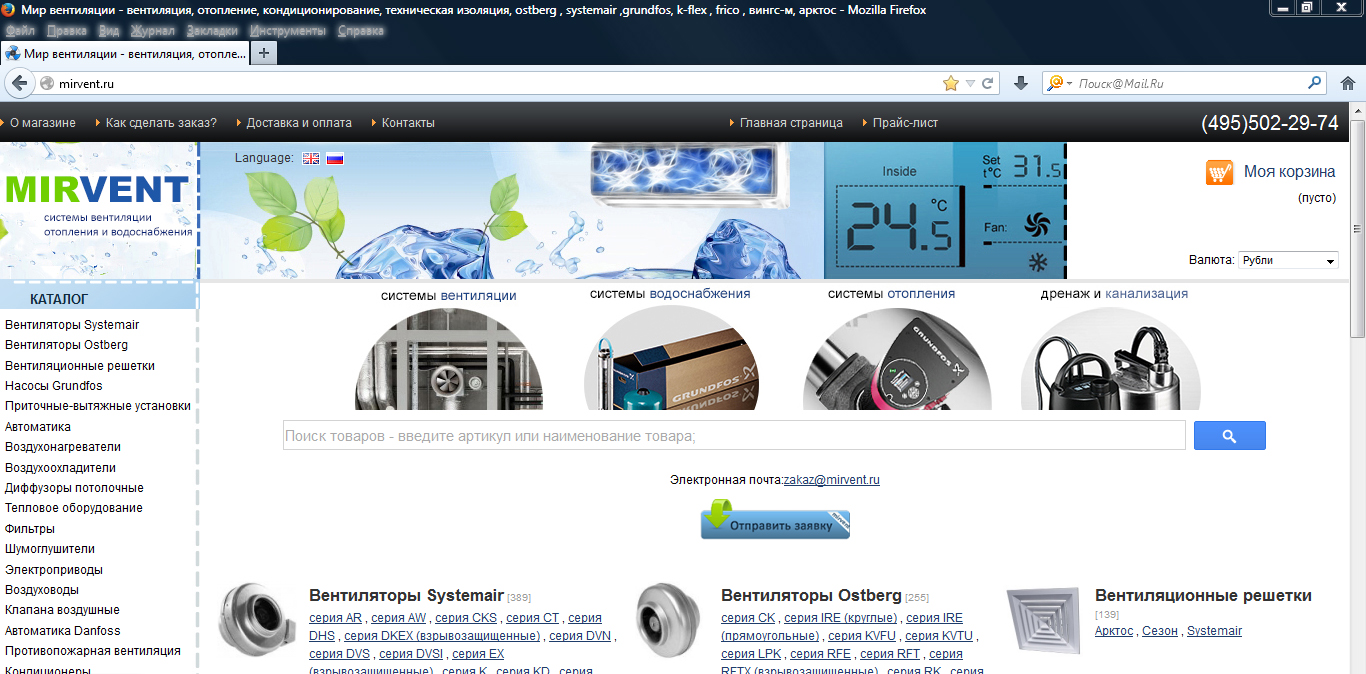Open catalog item Вентиляторы Ostberg
This screenshot has height=674, width=1366.
(x=66, y=345)
